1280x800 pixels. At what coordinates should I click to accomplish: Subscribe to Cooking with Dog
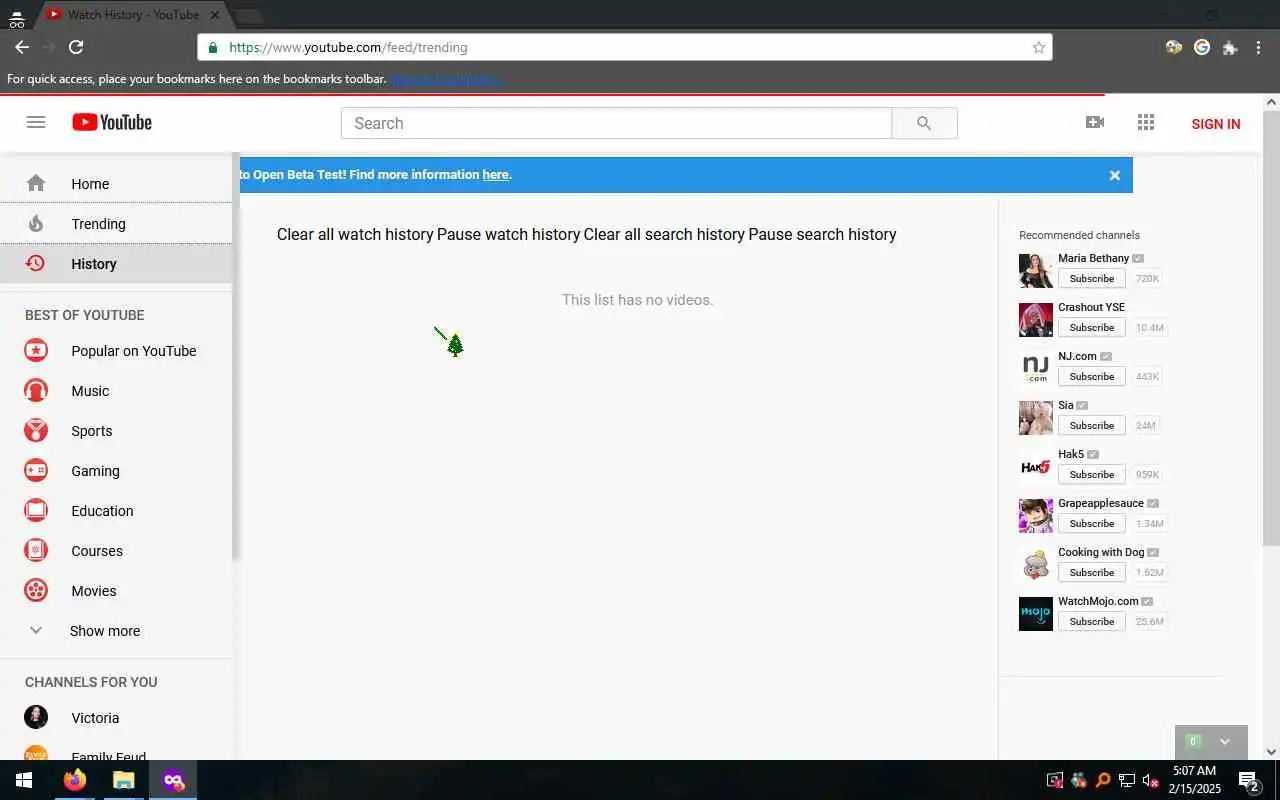1091,573
